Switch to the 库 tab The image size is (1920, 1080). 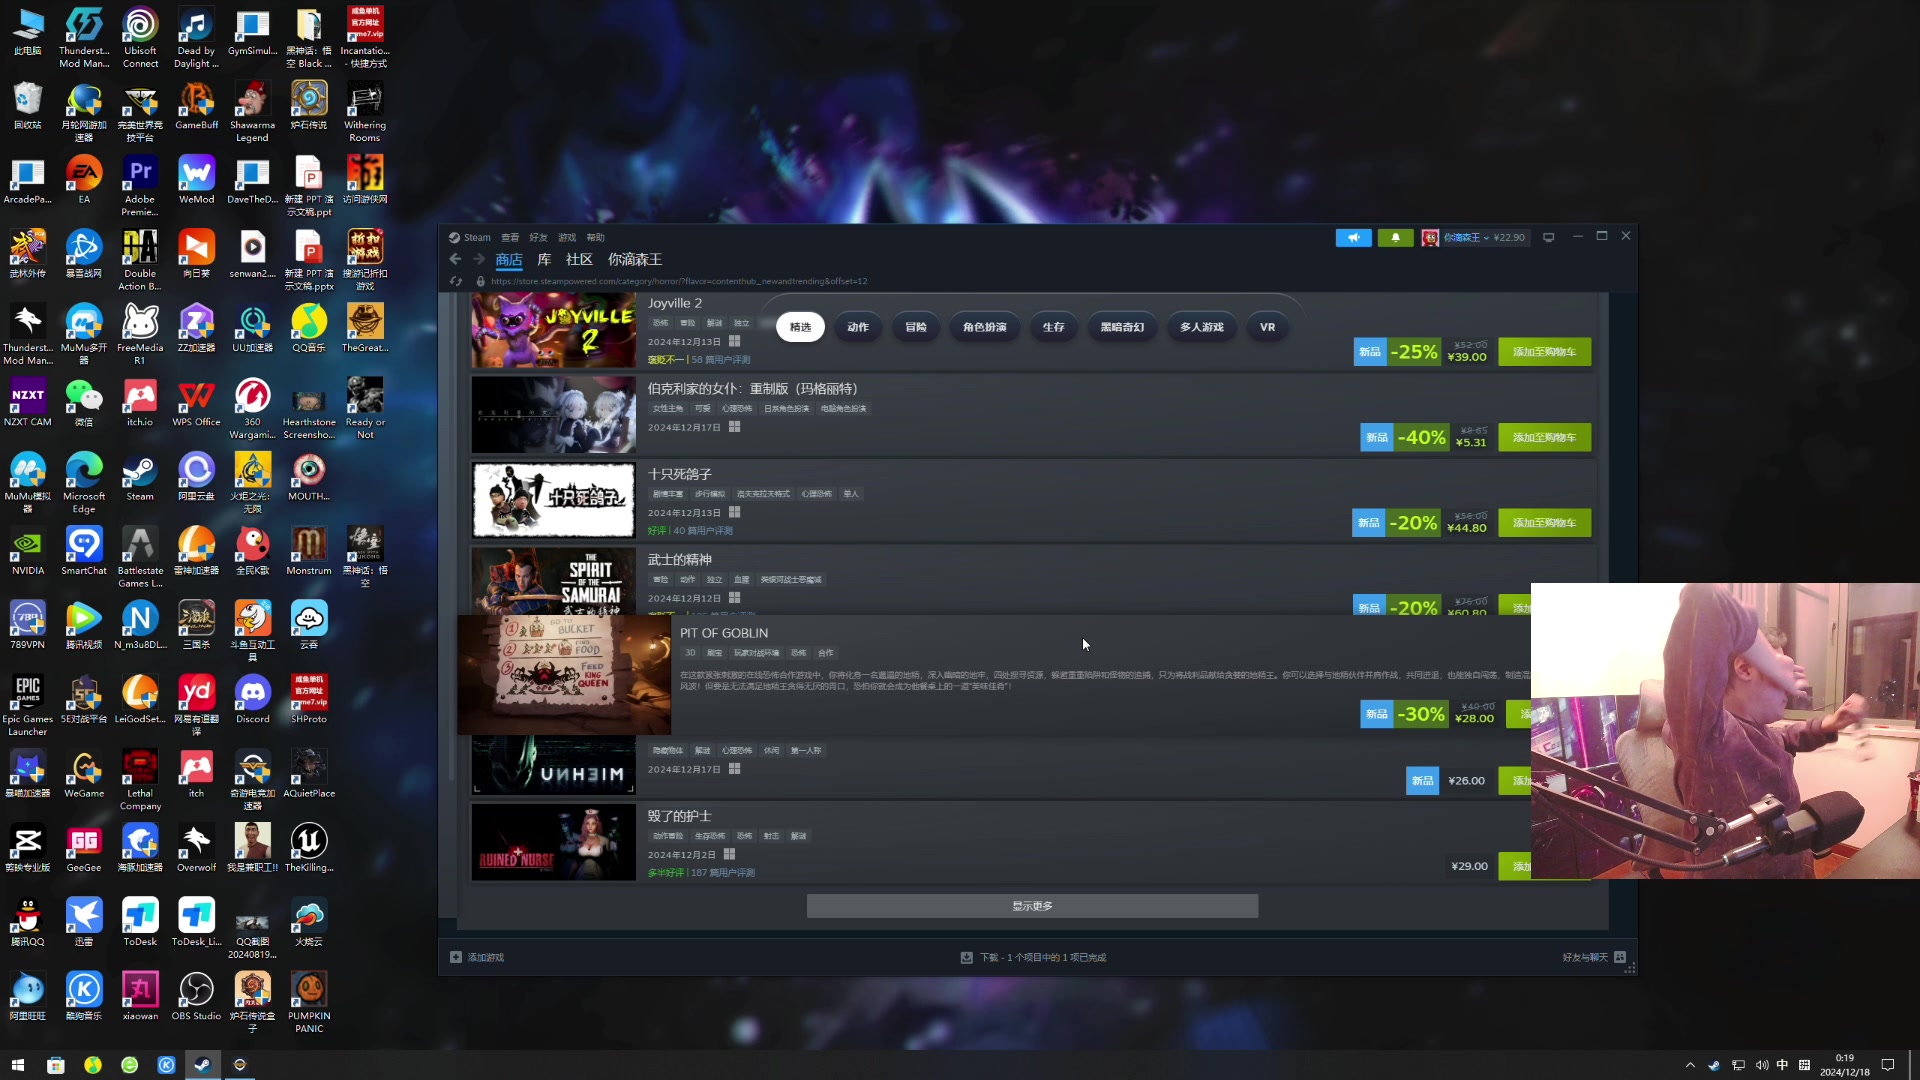pyautogui.click(x=544, y=260)
